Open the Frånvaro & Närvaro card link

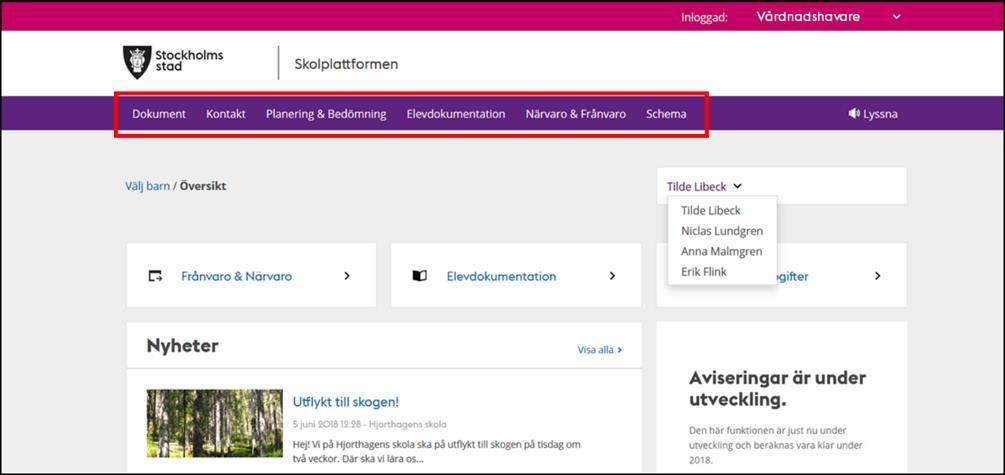tap(237, 277)
